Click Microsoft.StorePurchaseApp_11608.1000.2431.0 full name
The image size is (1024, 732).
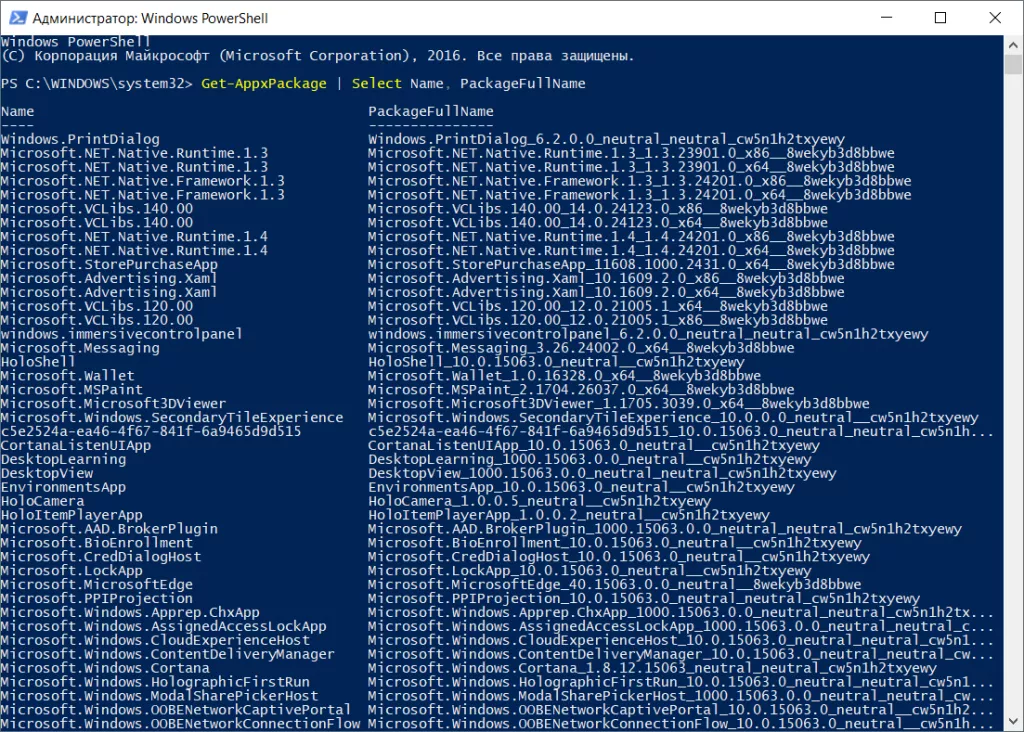click(x=631, y=264)
